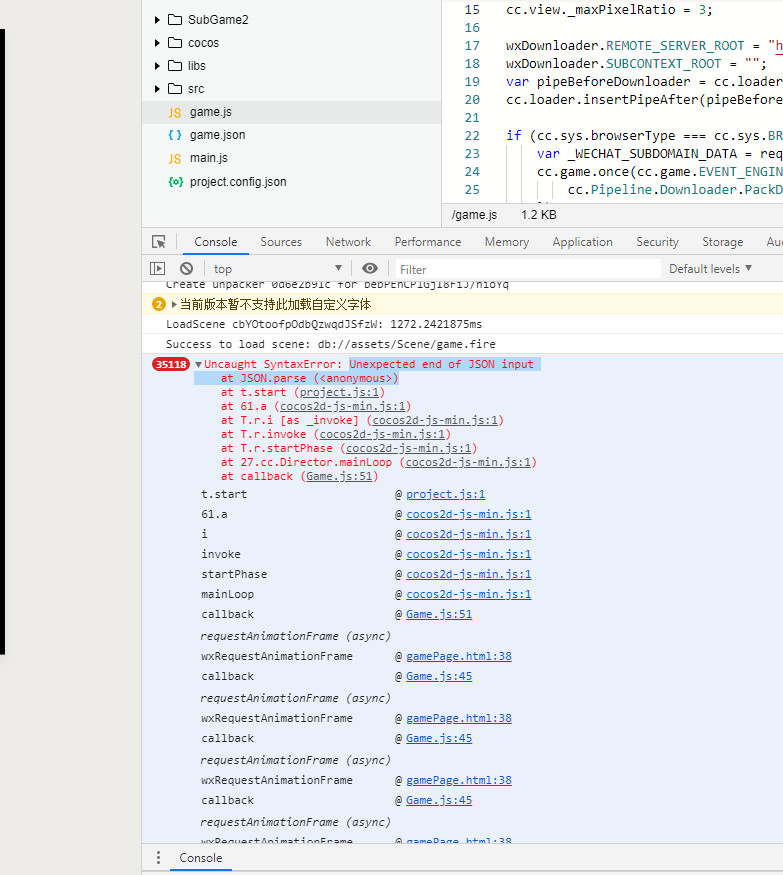Open the game.json file

tap(217, 135)
